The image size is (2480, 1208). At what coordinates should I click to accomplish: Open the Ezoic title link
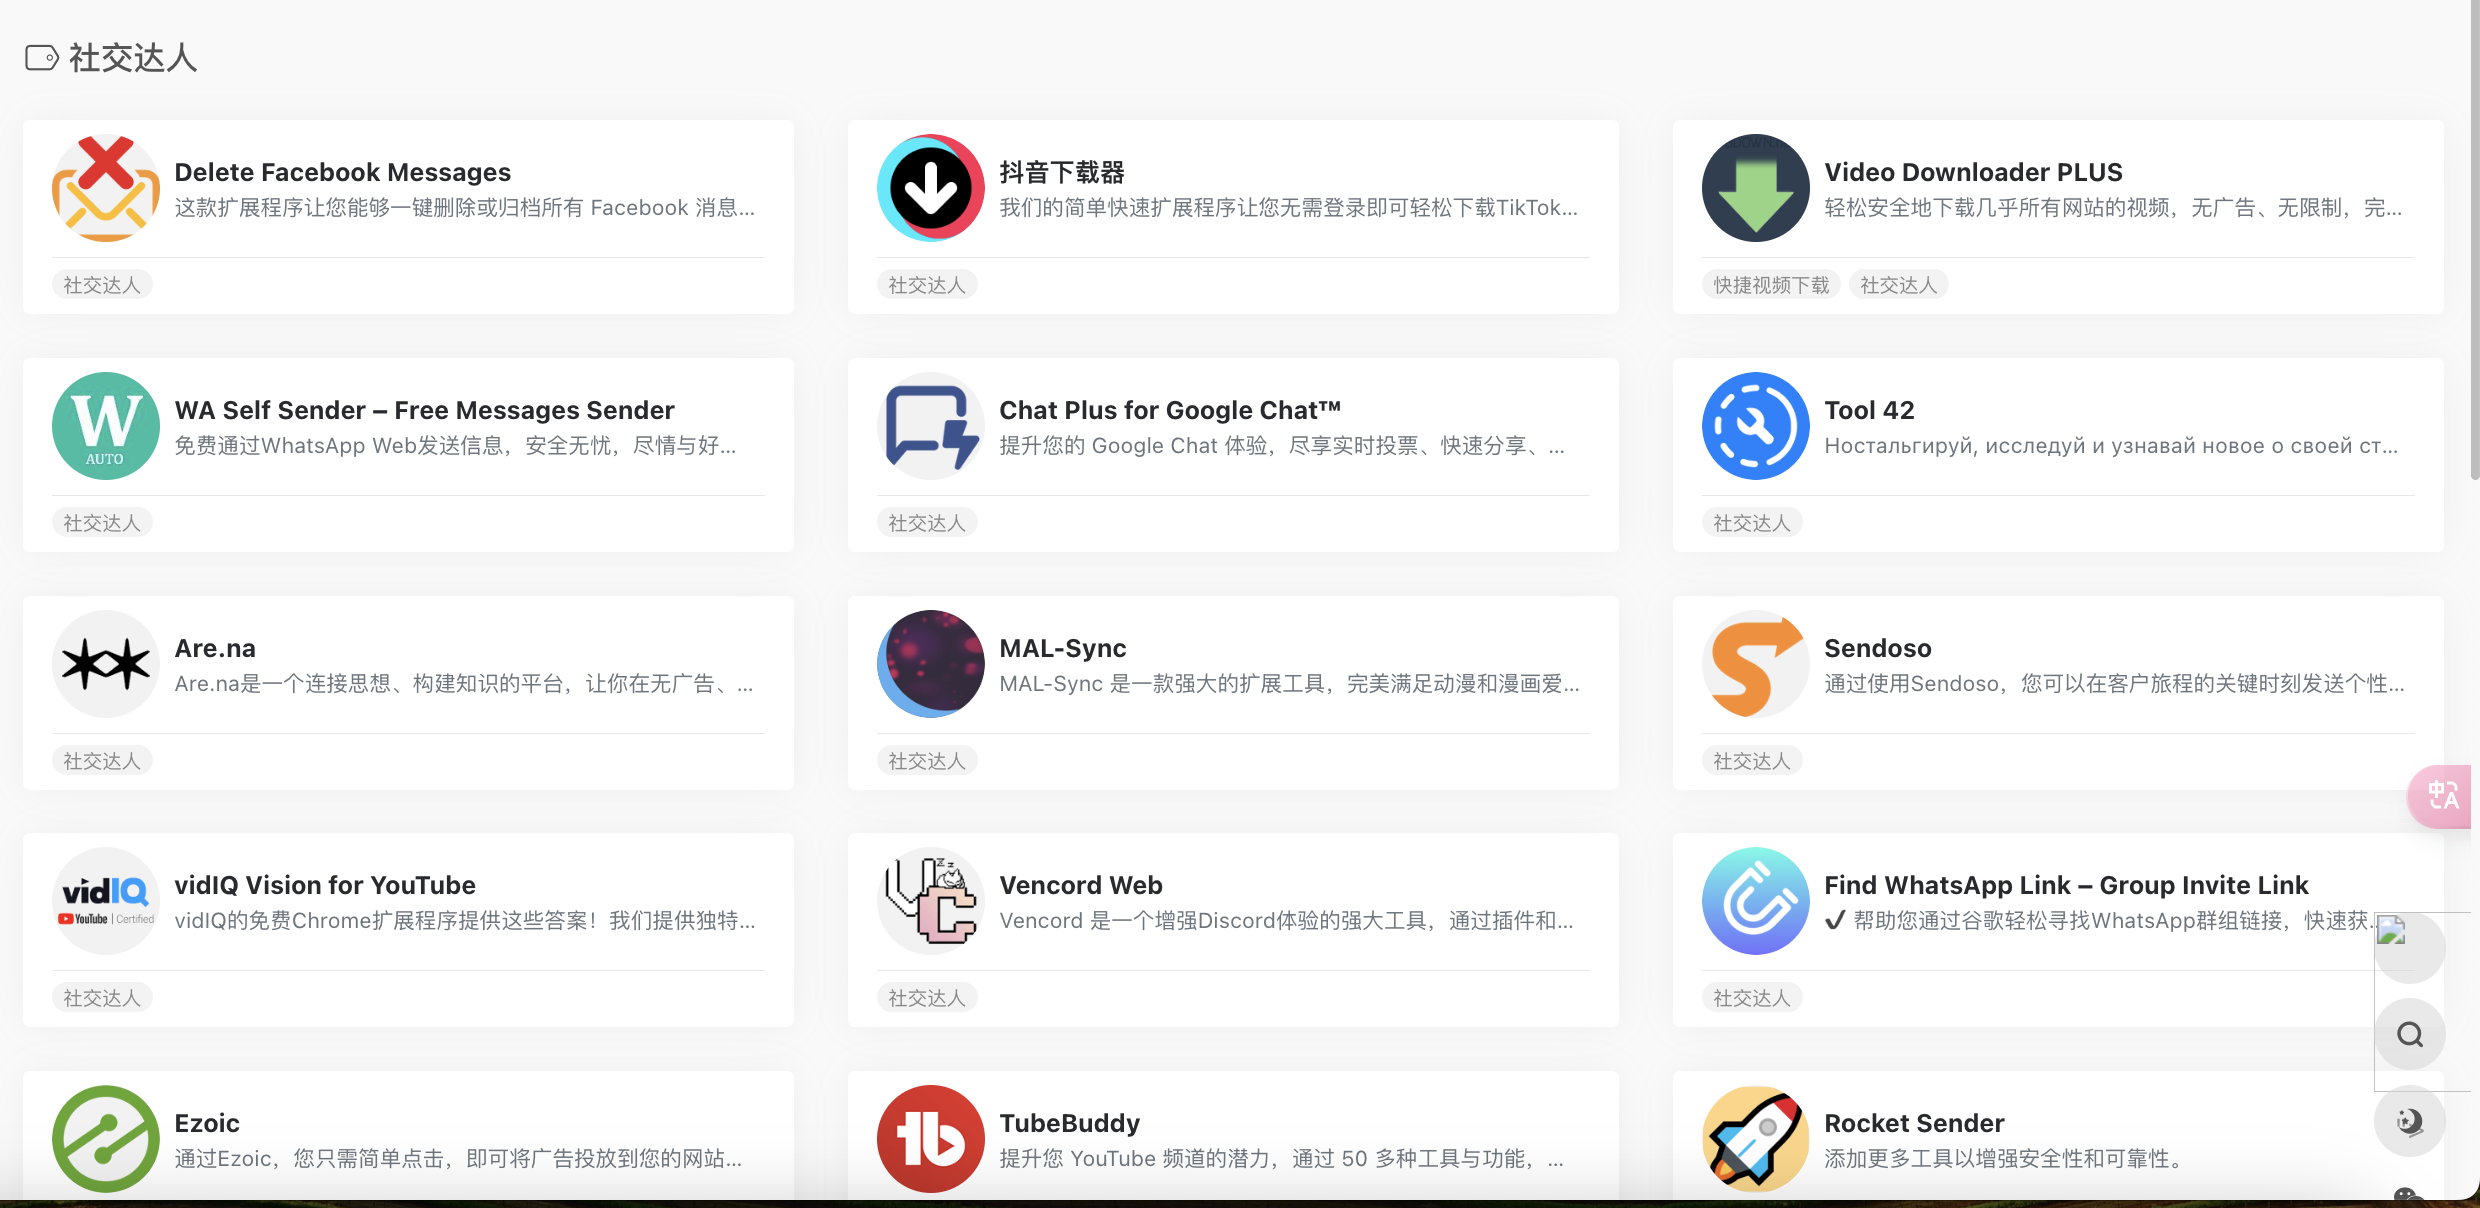click(207, 1123)
